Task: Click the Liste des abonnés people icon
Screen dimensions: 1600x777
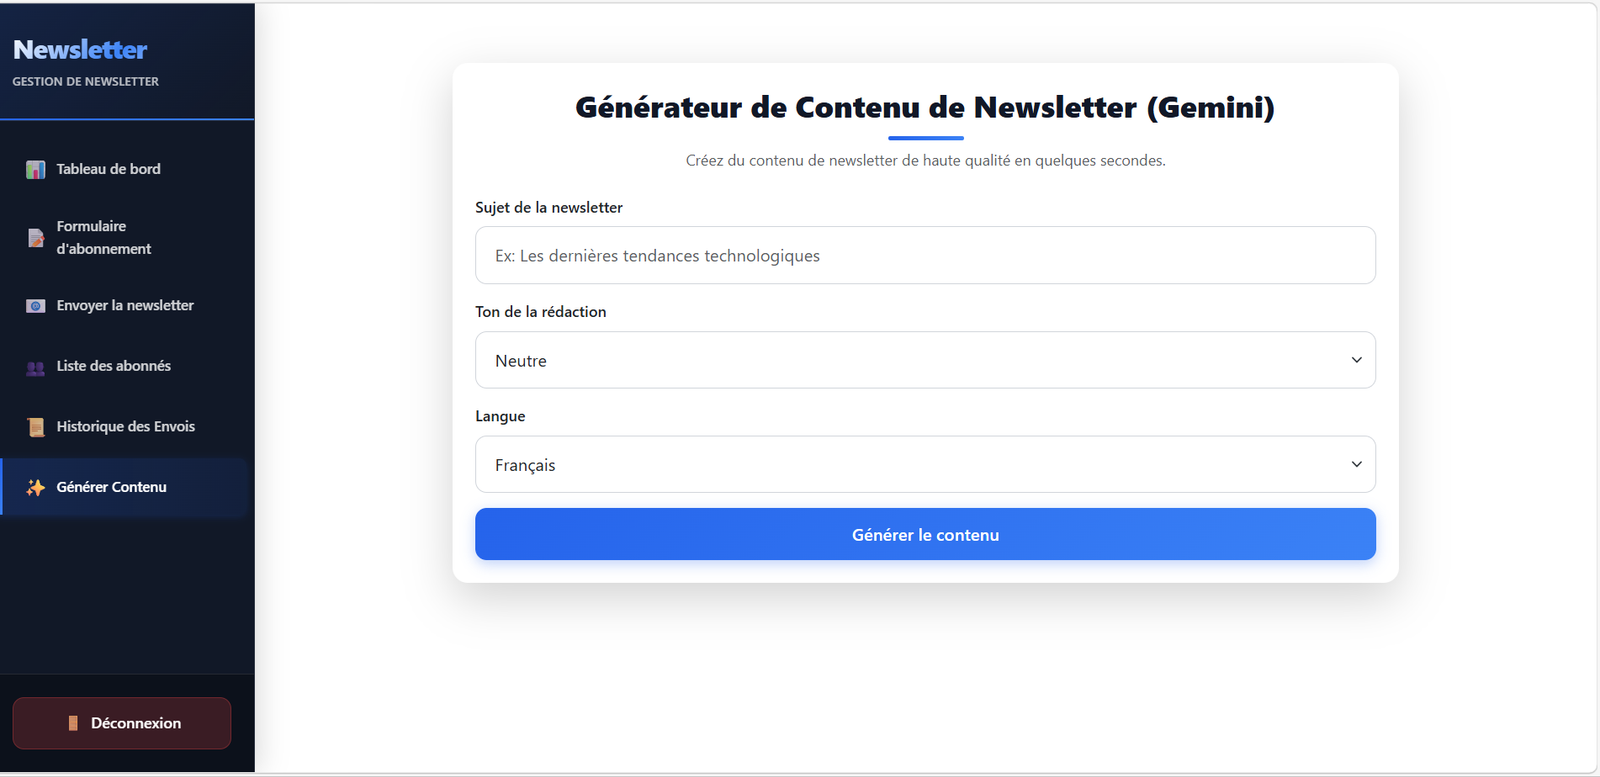Action: tap(34, 366)
